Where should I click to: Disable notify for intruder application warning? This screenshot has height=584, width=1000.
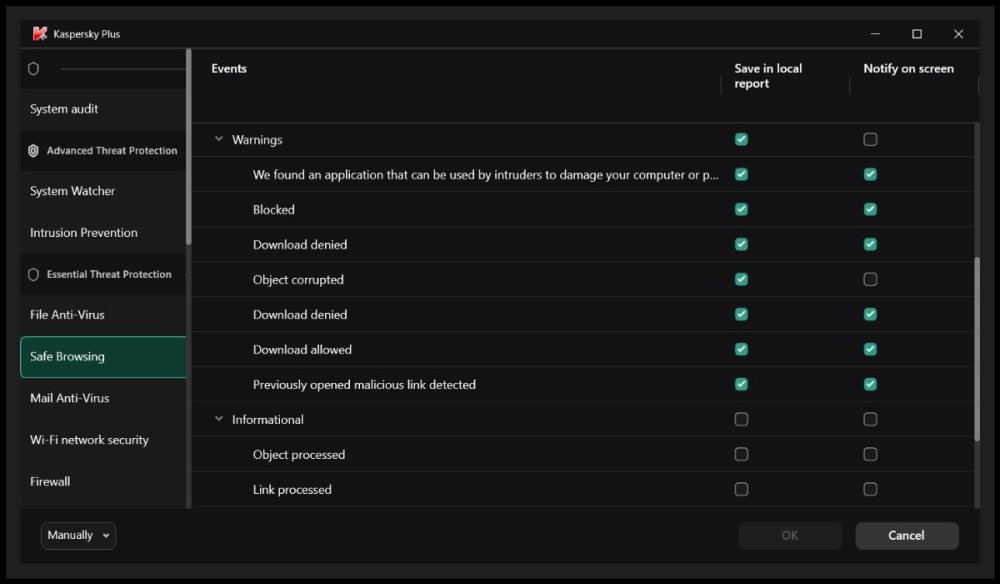click(x=870, y=174)
